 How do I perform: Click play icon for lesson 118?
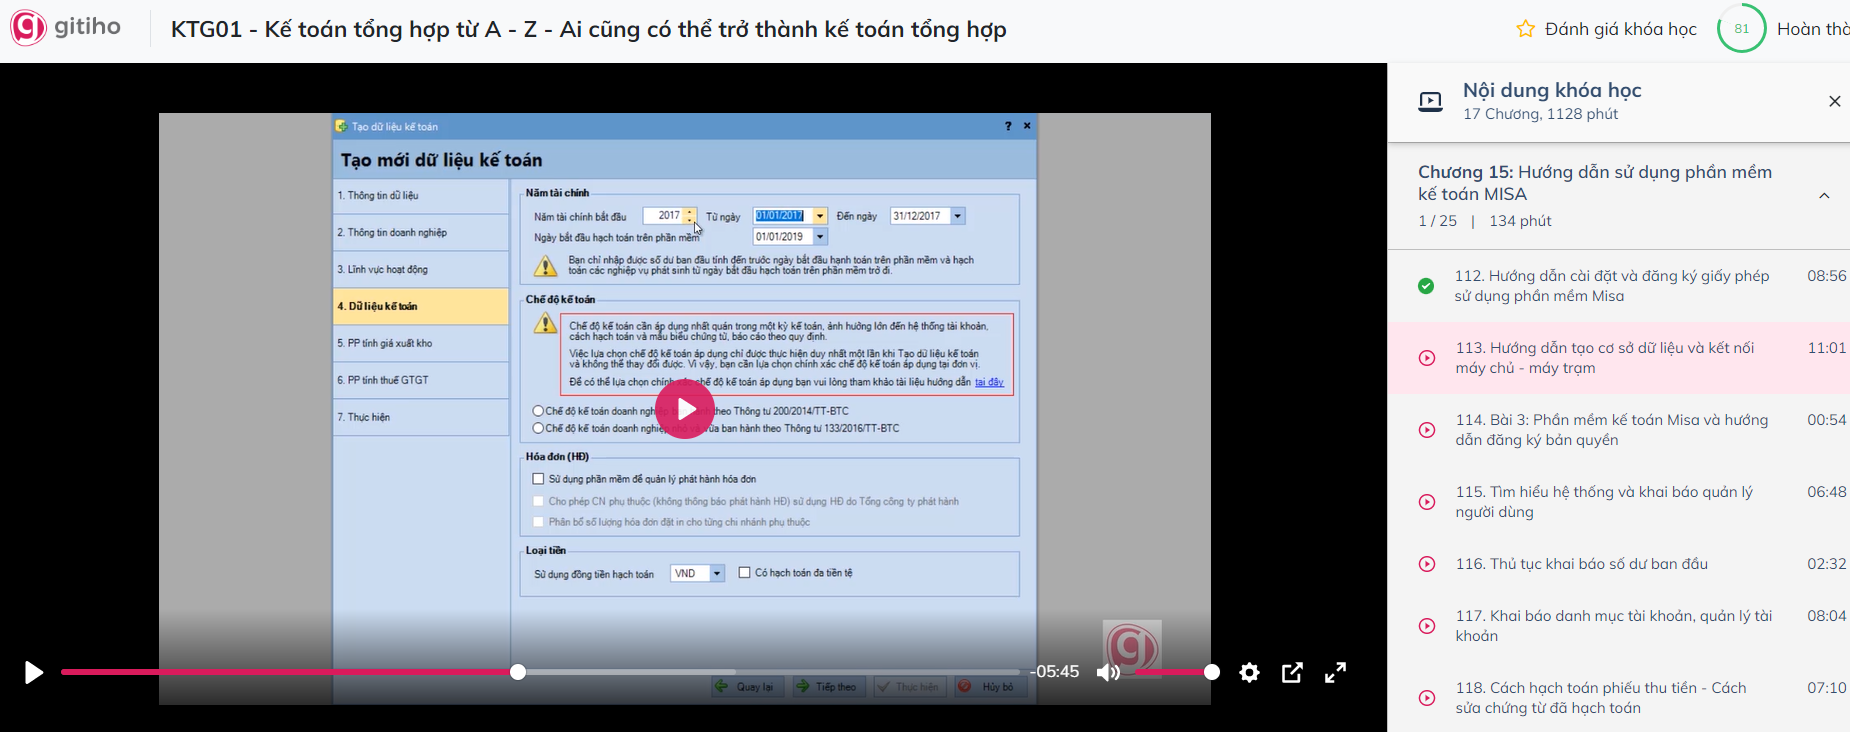pyautogui.click(x=1427, y=698)
